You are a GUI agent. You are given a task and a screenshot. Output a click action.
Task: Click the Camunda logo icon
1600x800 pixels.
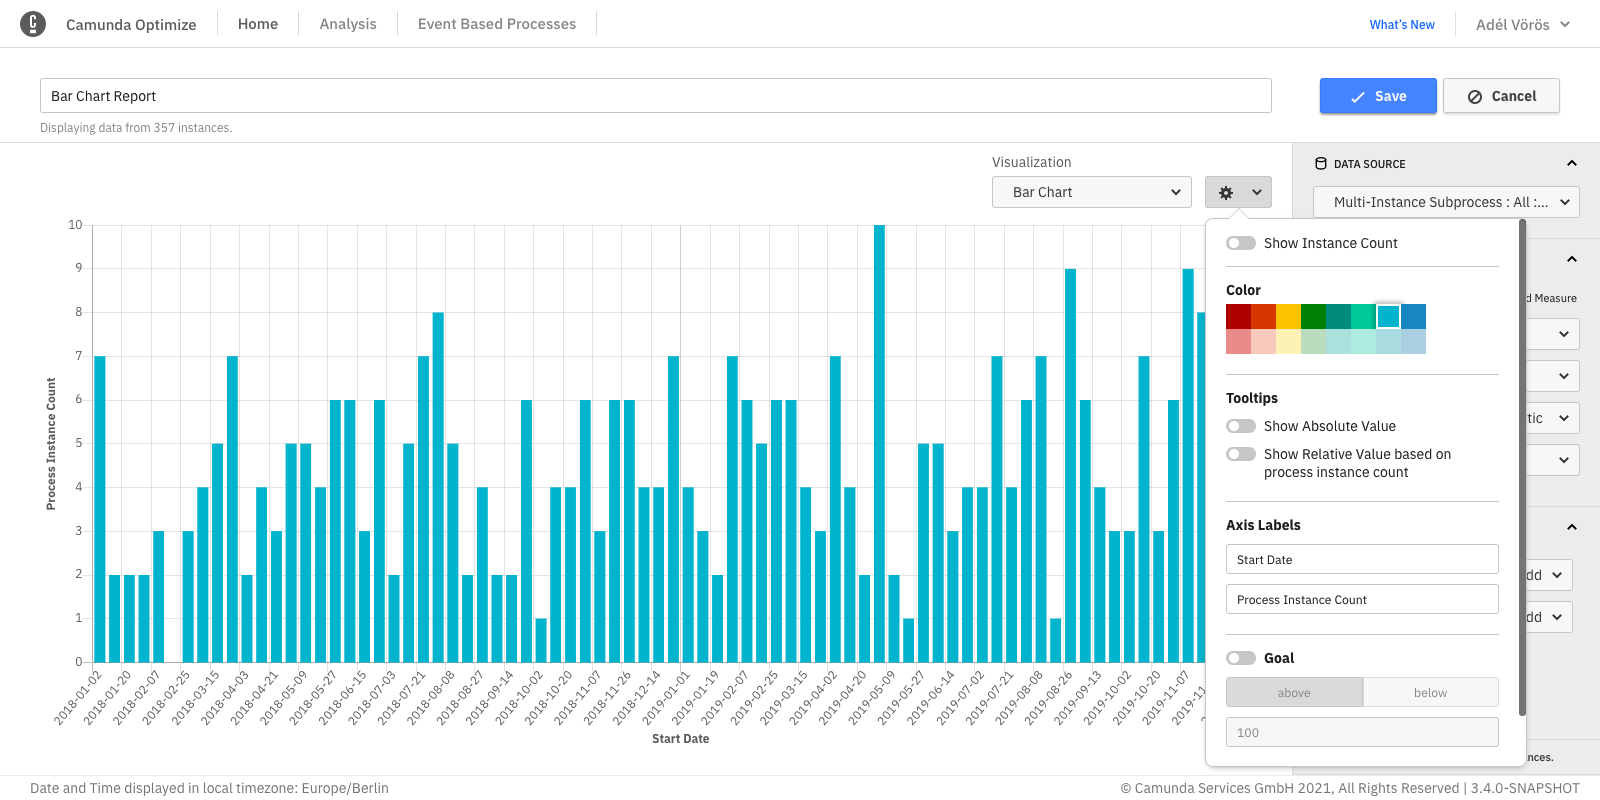(x=33, y=24)
